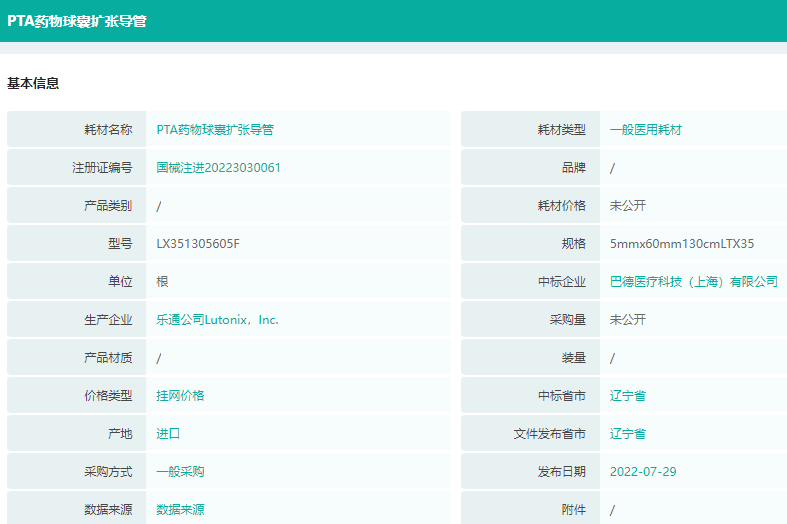
Task: Select the model number LX351305605F
Action: pos(198,244)
